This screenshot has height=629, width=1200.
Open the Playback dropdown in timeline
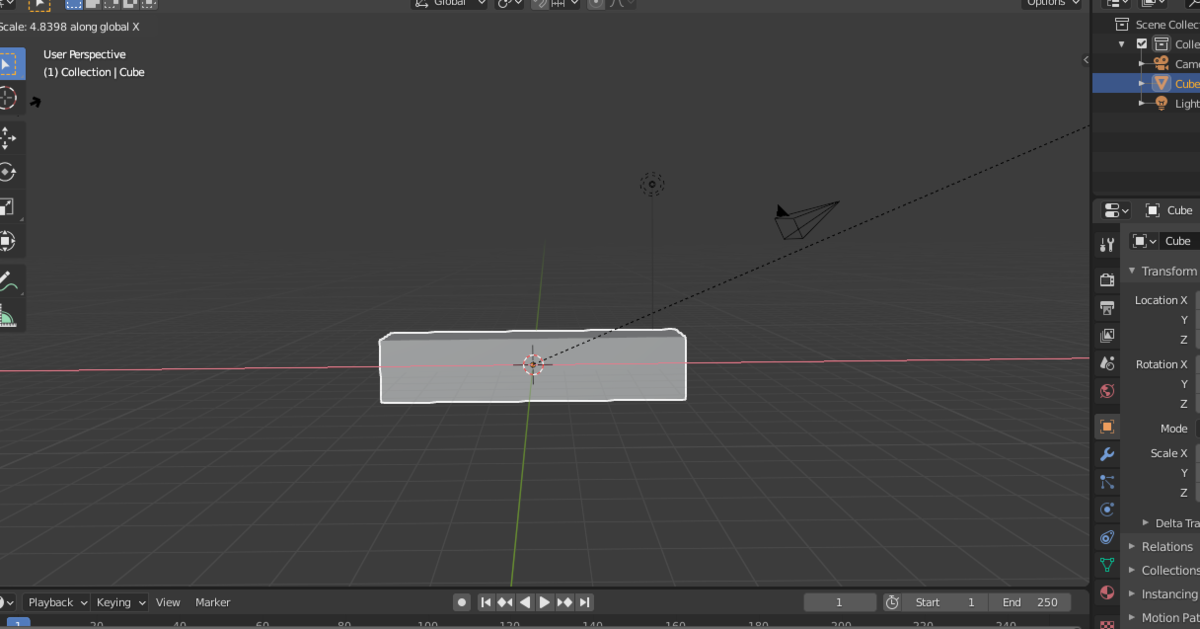(56, 602)
